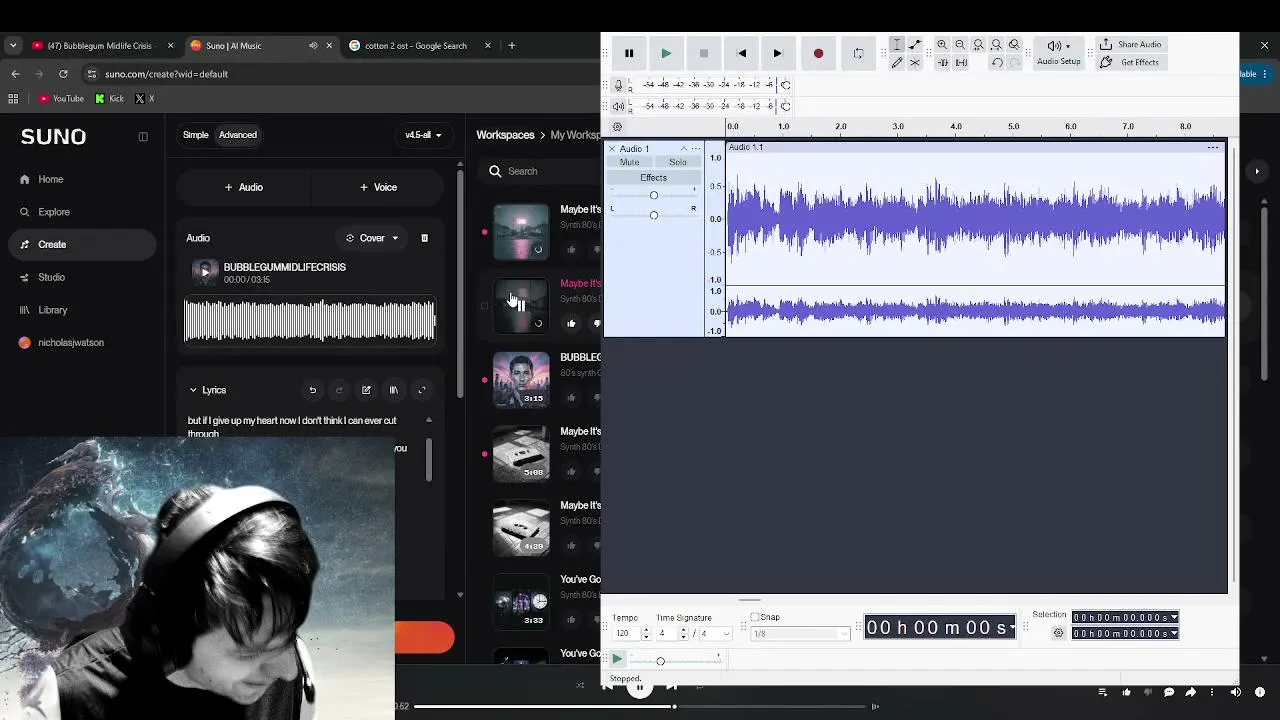Open the Audio 1.1 clip options menu
Viewport: 1280px width, 720px height.
tap(1213, 148)
